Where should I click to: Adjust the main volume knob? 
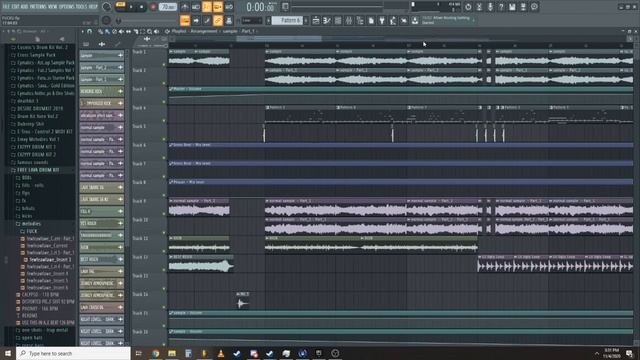107,7
